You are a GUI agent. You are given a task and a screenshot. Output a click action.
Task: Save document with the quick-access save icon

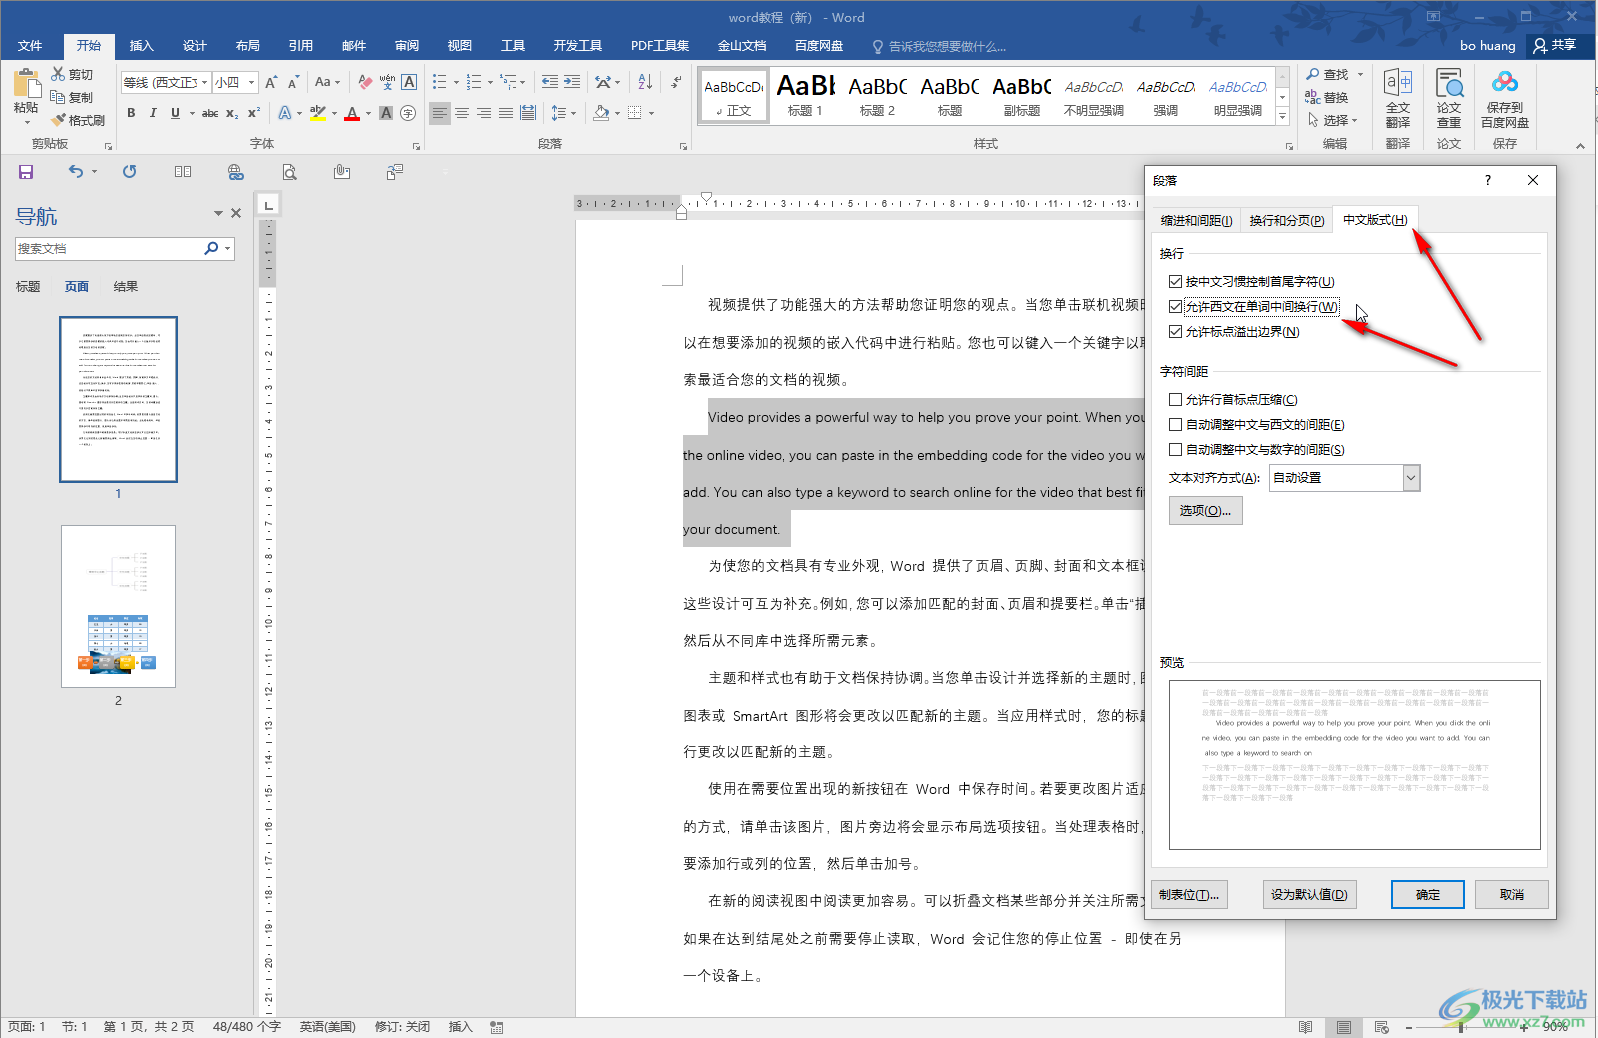pyautogui.click(x=26, y=172)
